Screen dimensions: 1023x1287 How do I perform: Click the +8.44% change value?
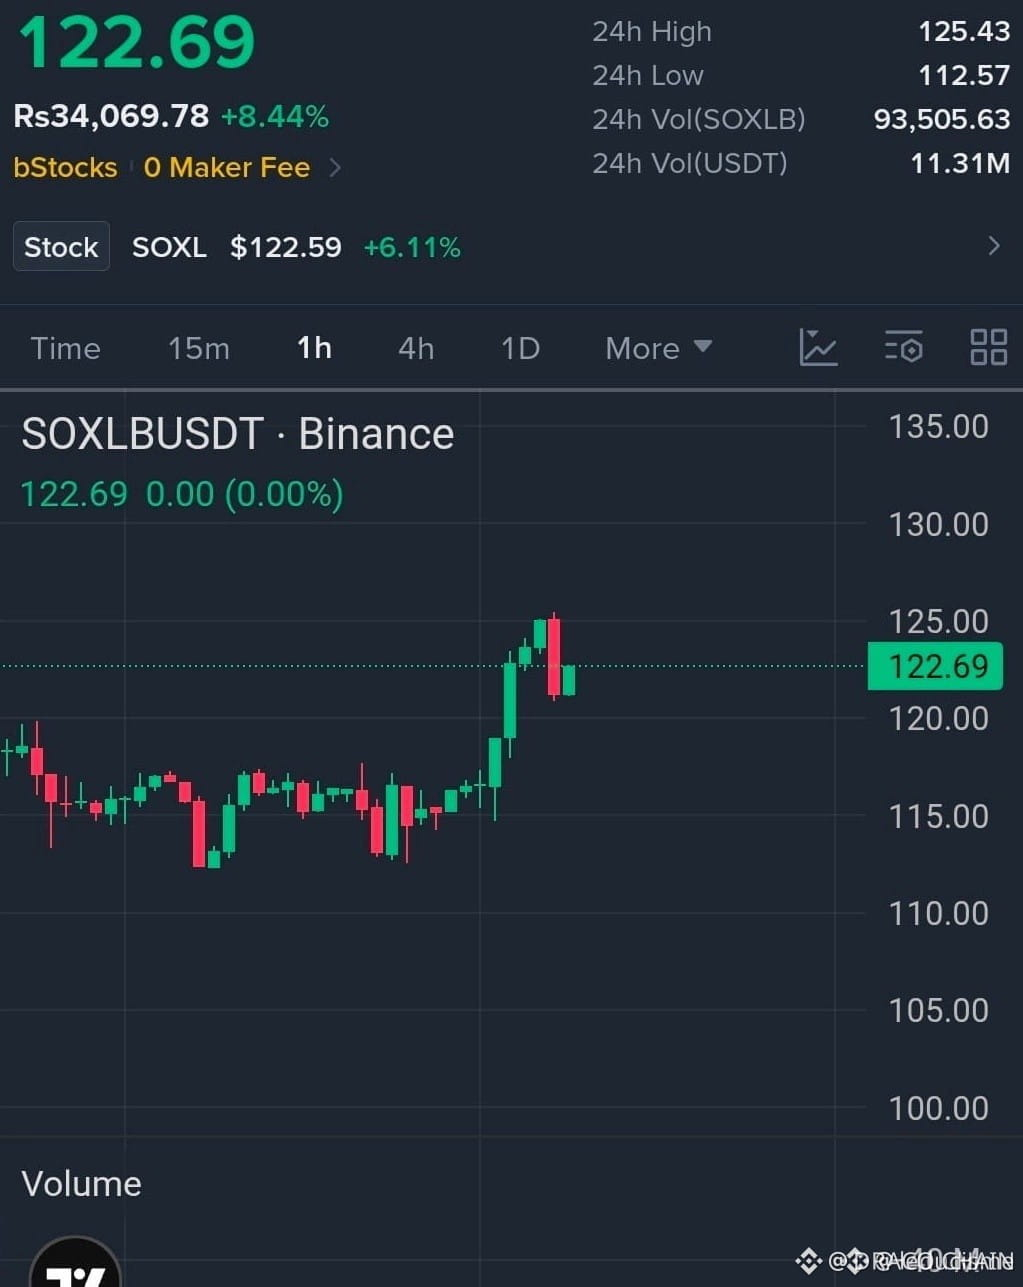click(x=275, y=117)
